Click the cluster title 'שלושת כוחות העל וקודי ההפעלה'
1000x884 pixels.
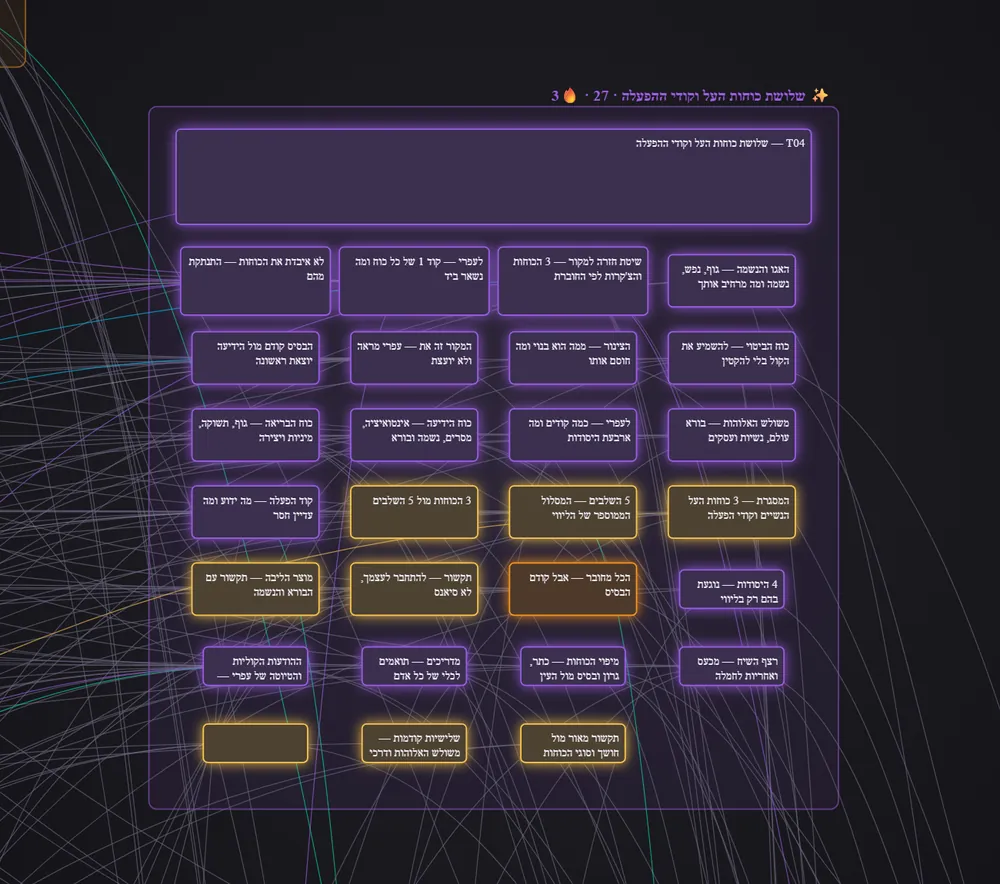713,96
